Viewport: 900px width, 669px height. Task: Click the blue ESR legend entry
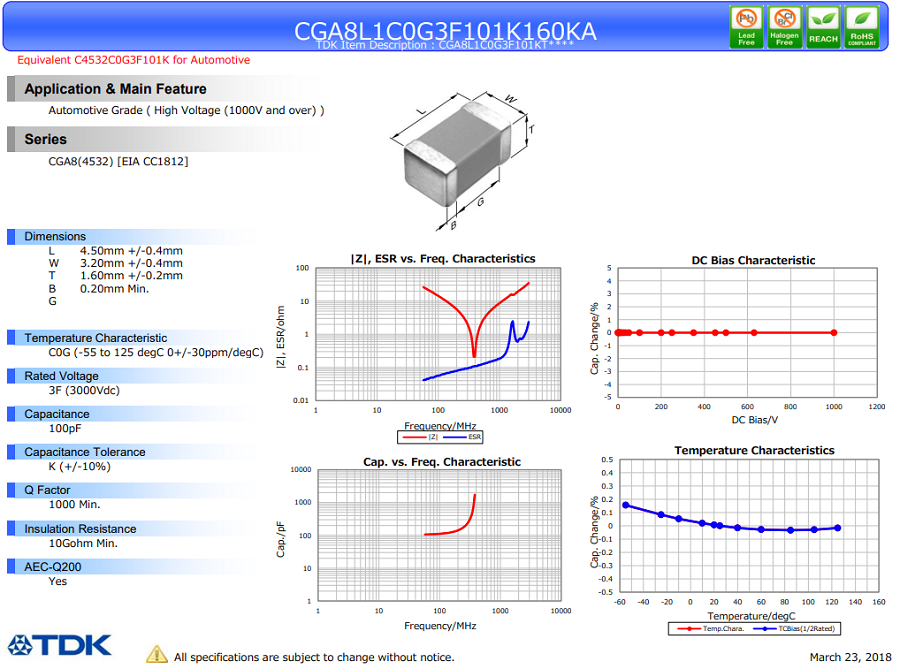462,437
